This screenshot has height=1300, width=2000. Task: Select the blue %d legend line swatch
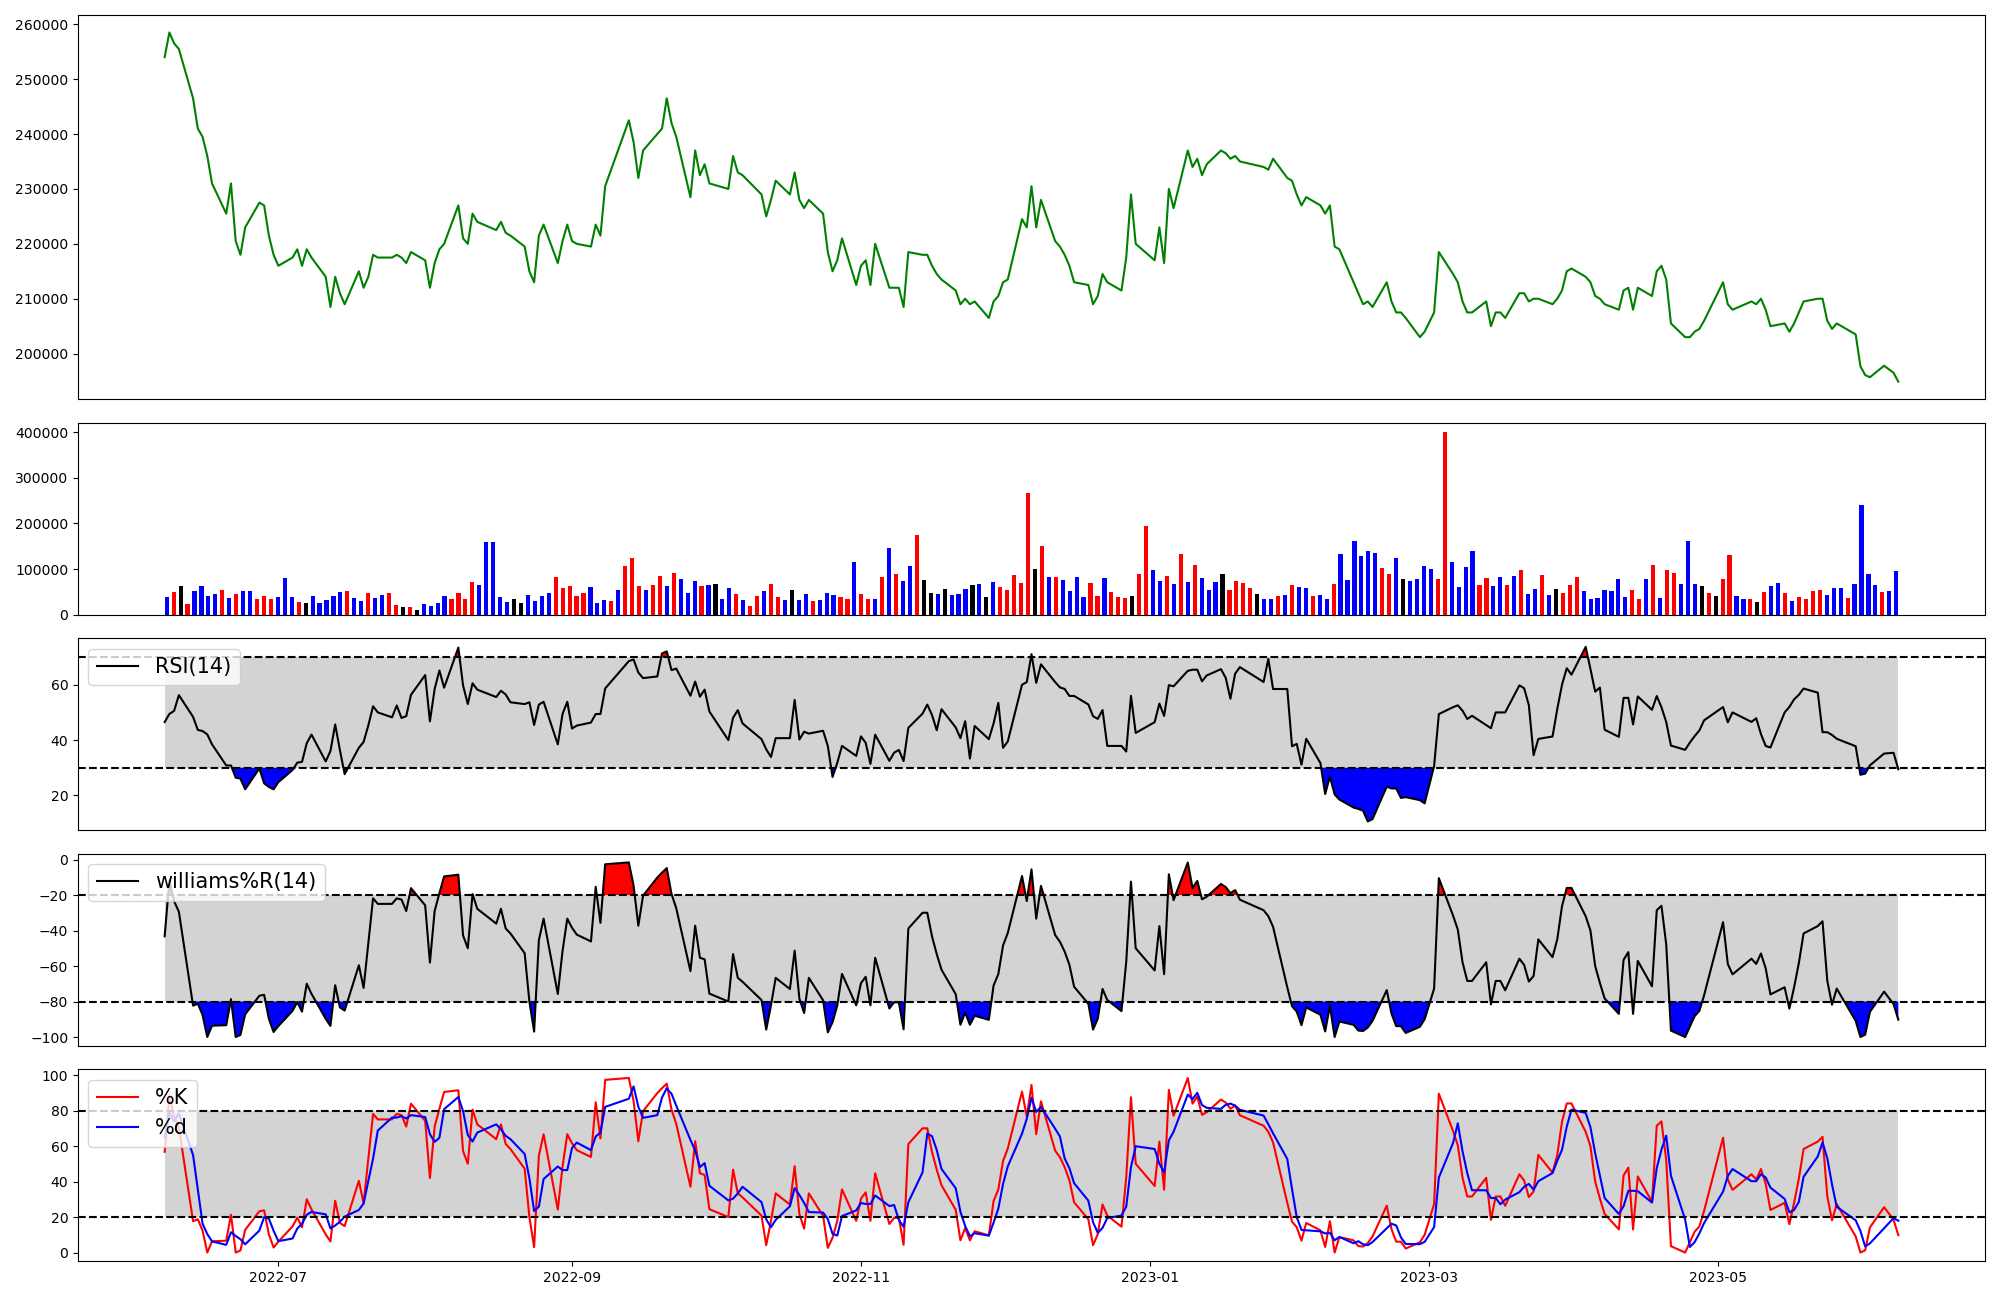pyautogui.click(x=116, y=1127)
